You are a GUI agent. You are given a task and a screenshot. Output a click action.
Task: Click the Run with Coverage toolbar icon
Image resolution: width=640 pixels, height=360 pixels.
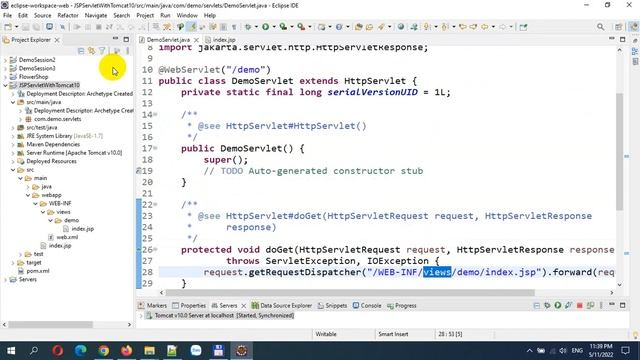point(283,27)
